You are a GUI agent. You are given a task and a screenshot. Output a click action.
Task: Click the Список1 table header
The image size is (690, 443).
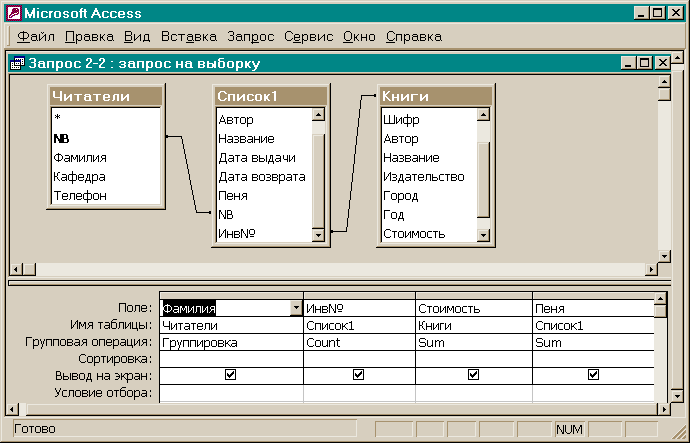tap(271, 96)
